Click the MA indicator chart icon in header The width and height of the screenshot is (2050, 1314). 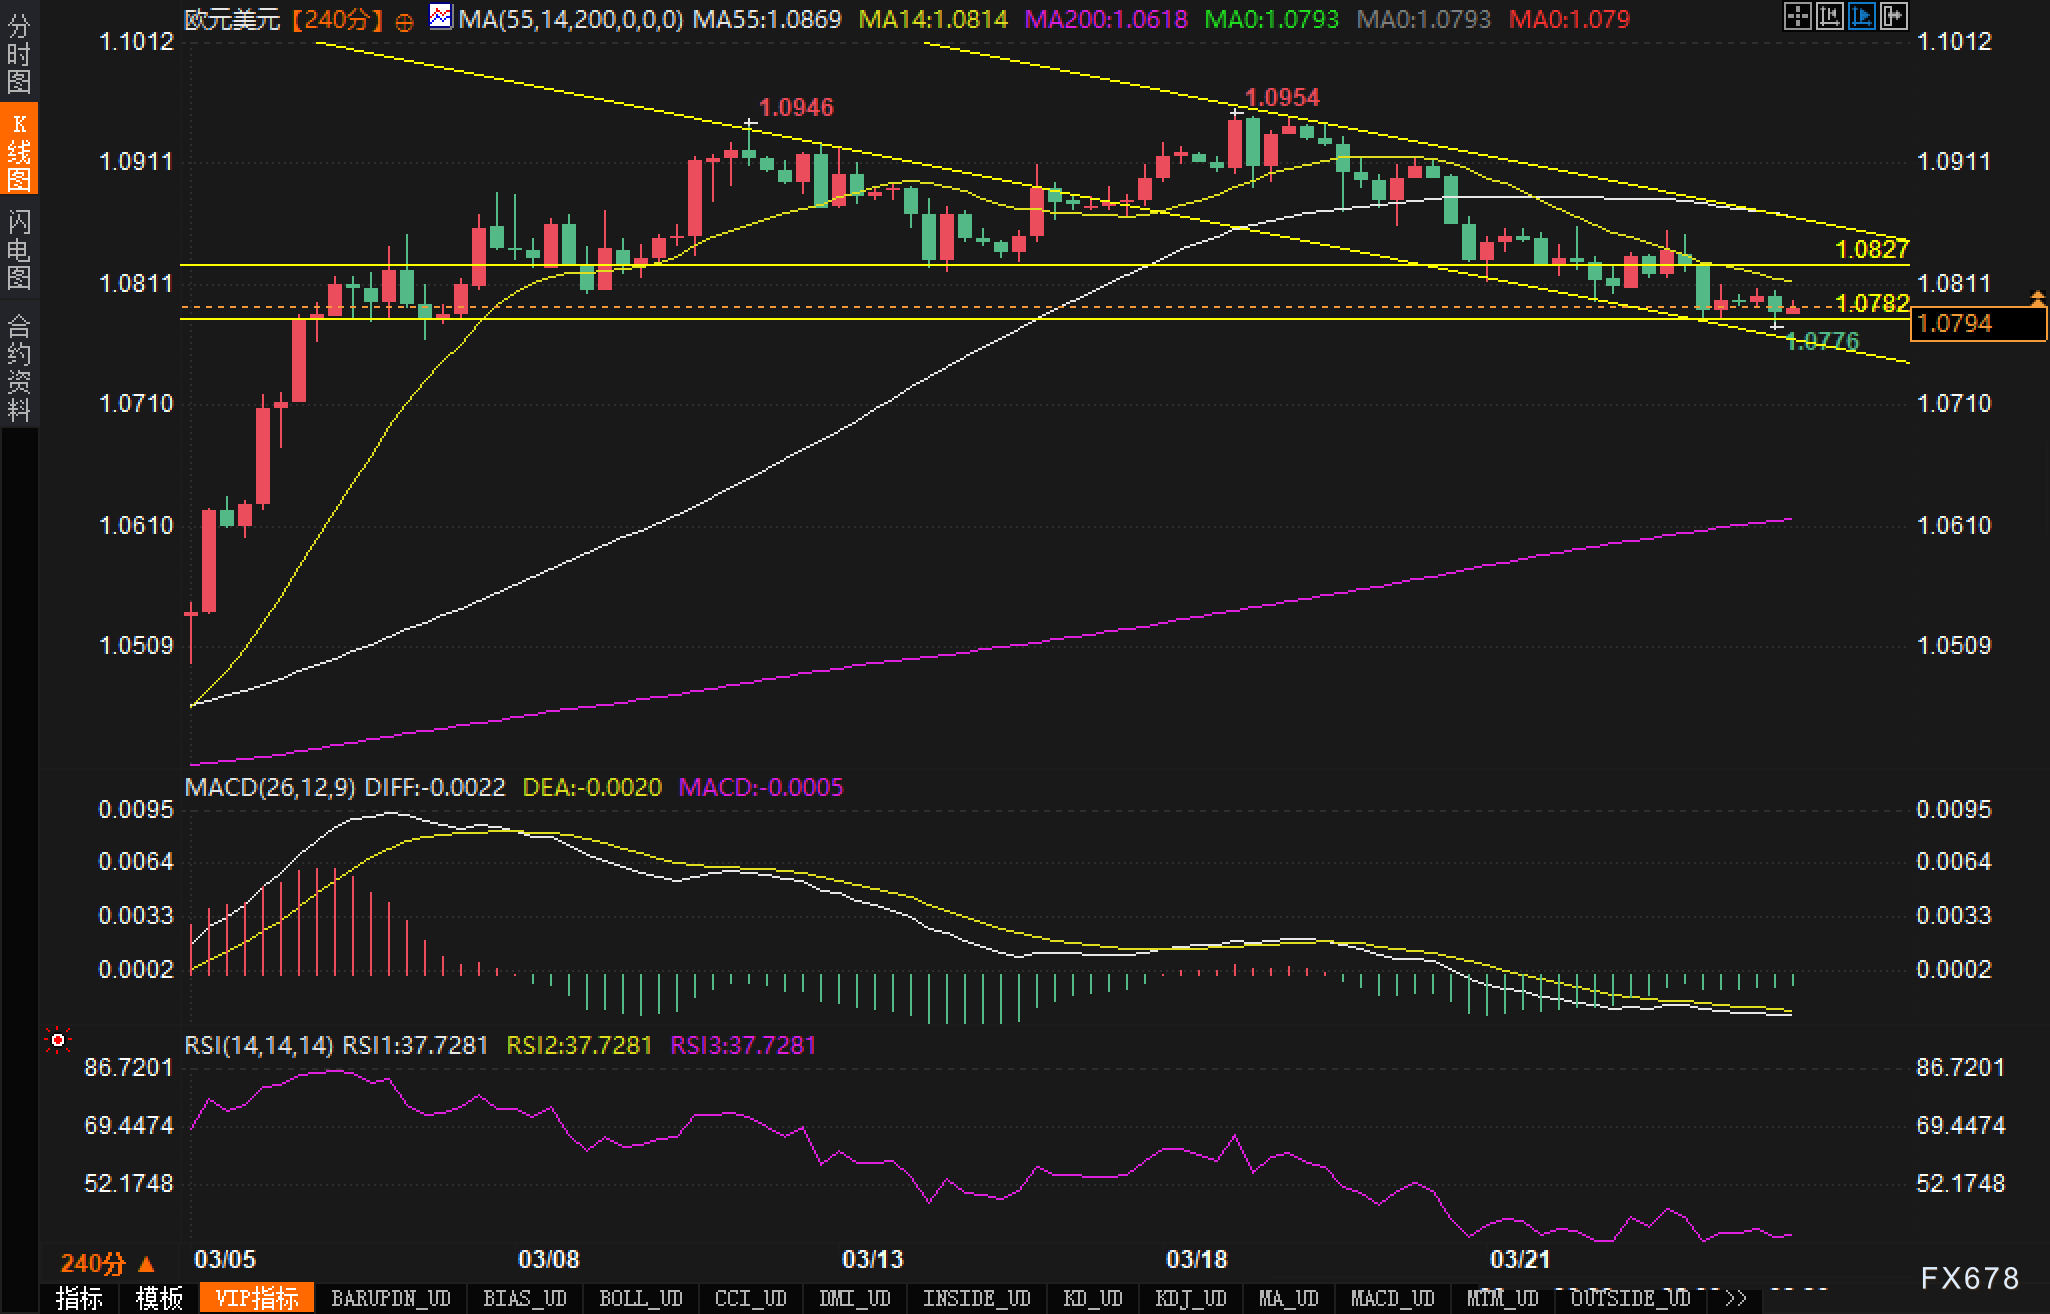(x=440, y=17)
